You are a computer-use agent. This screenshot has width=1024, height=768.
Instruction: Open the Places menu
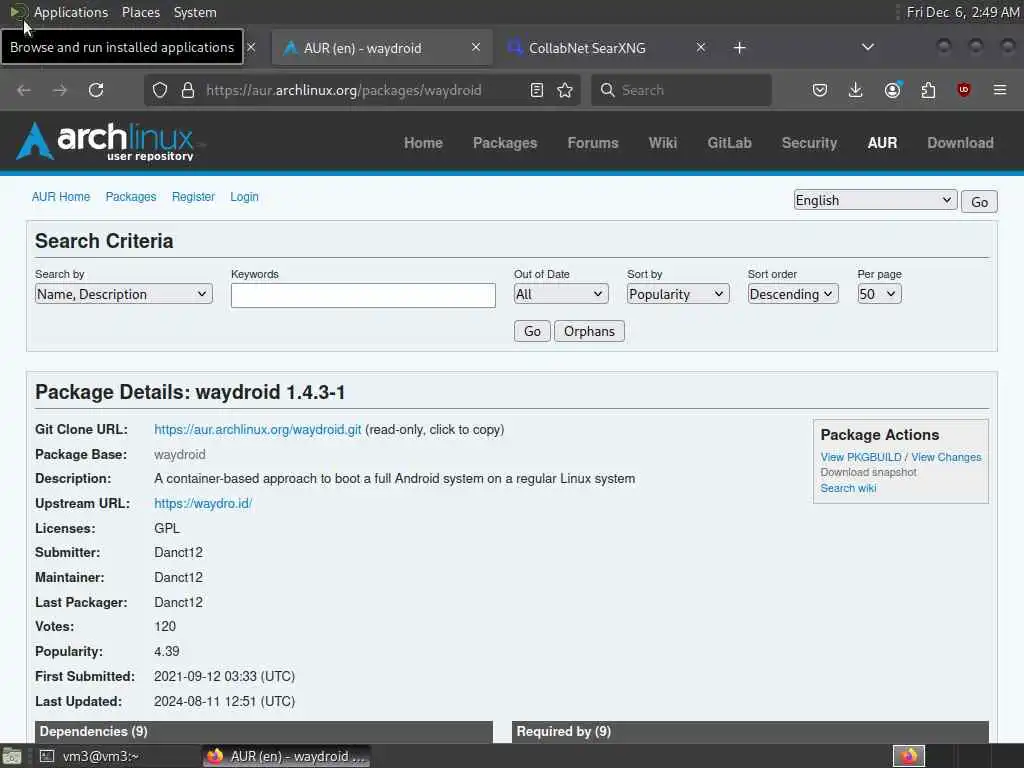point(141,12)
